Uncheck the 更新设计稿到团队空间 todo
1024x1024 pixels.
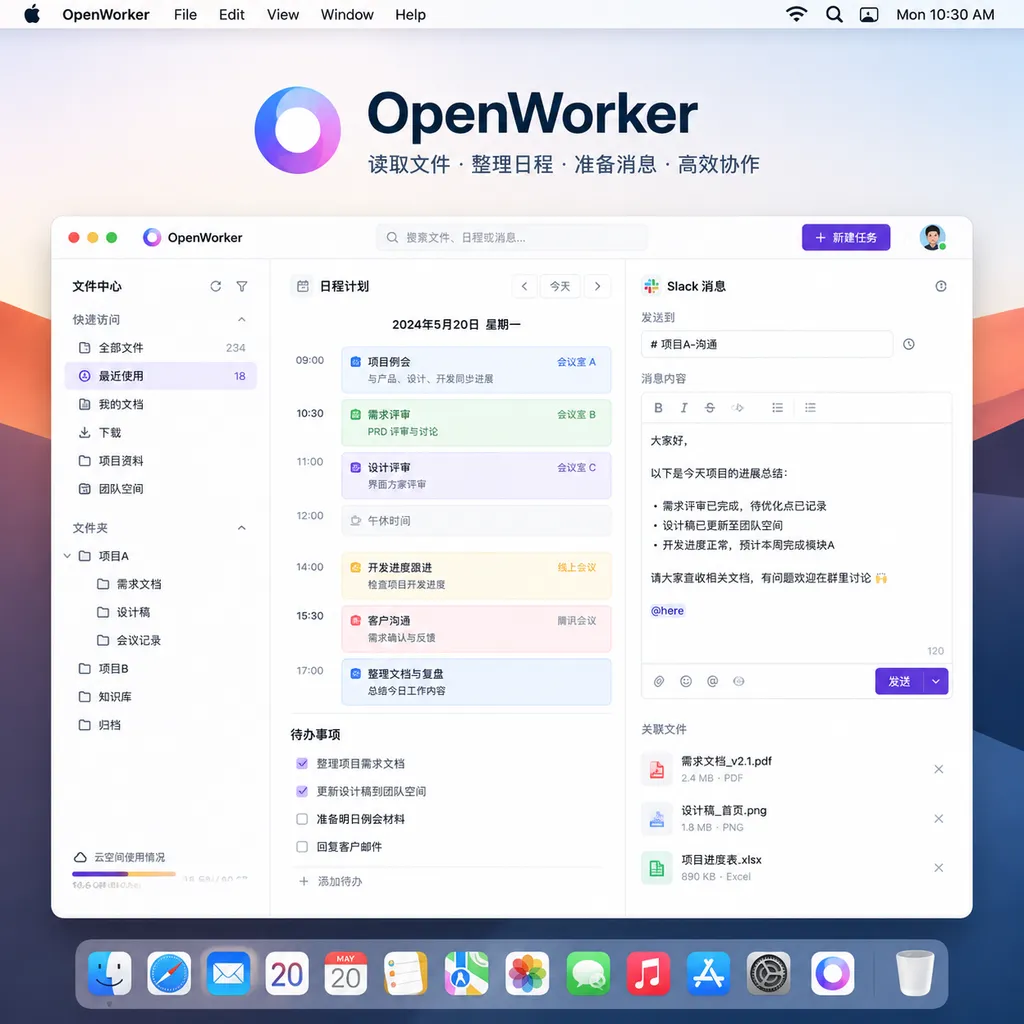click(302, 792)
